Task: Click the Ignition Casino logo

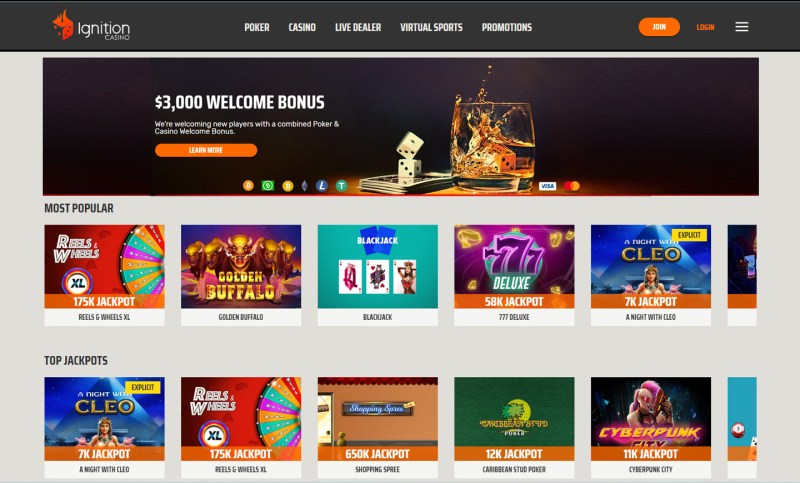Action: click(91, 26)
